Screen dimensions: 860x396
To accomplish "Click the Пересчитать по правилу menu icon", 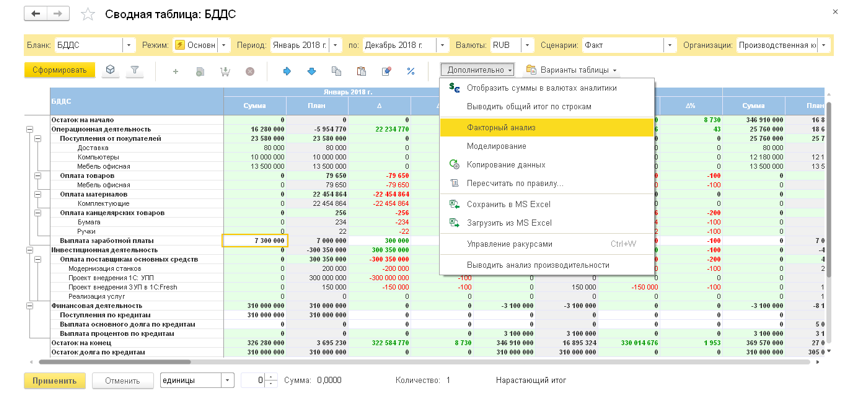I will tap(454, 183).
